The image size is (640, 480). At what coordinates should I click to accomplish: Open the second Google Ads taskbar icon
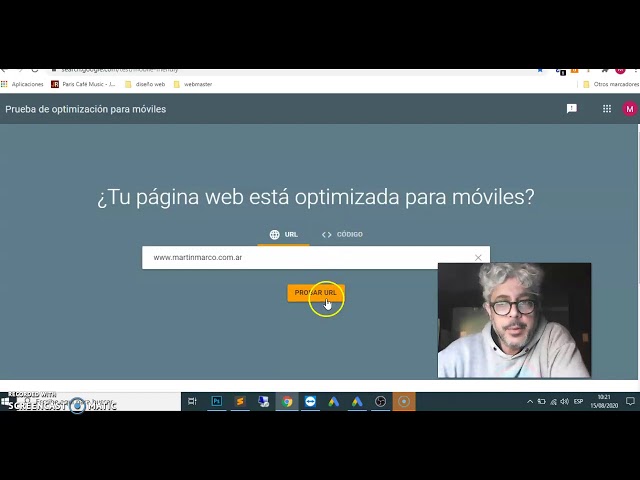(x=357, y=402)
